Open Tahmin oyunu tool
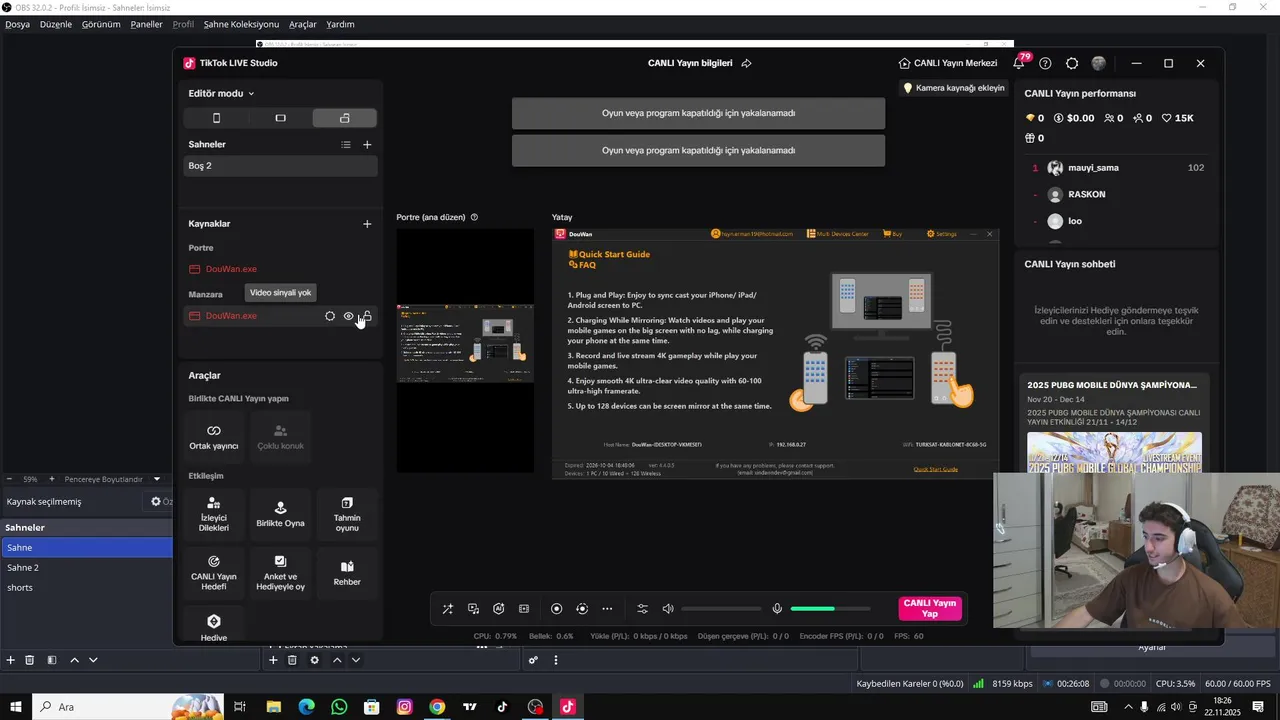 347,515
